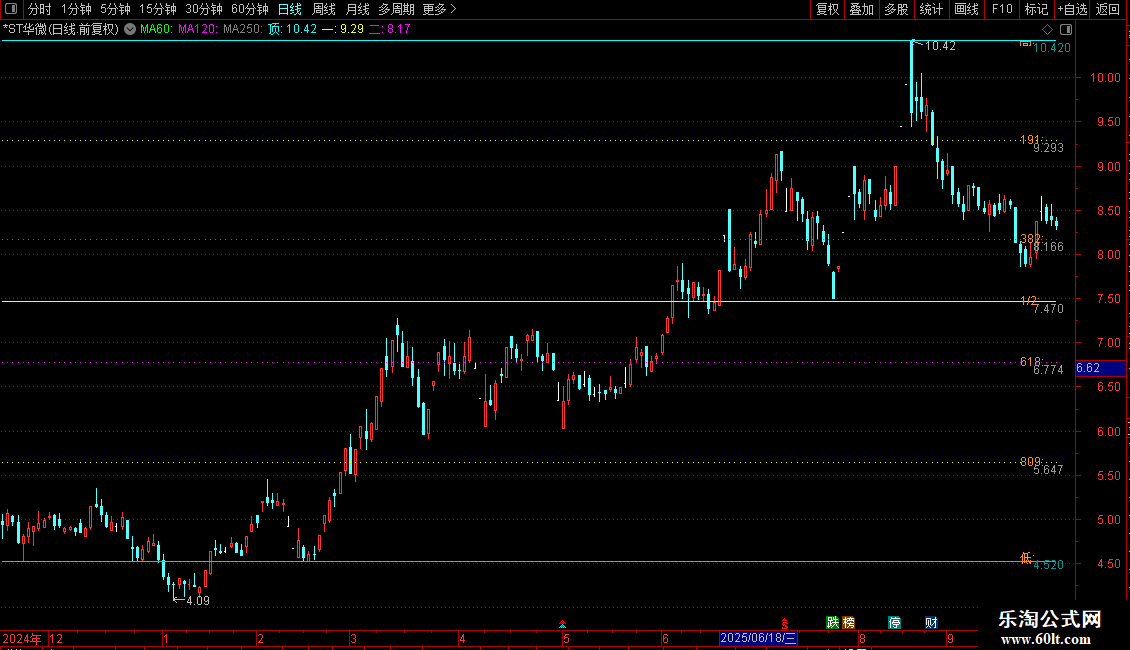Expand the 更多 periods menu
Image resolution: width=1130 pixels, height=650 pixels.
click(439, 9)
